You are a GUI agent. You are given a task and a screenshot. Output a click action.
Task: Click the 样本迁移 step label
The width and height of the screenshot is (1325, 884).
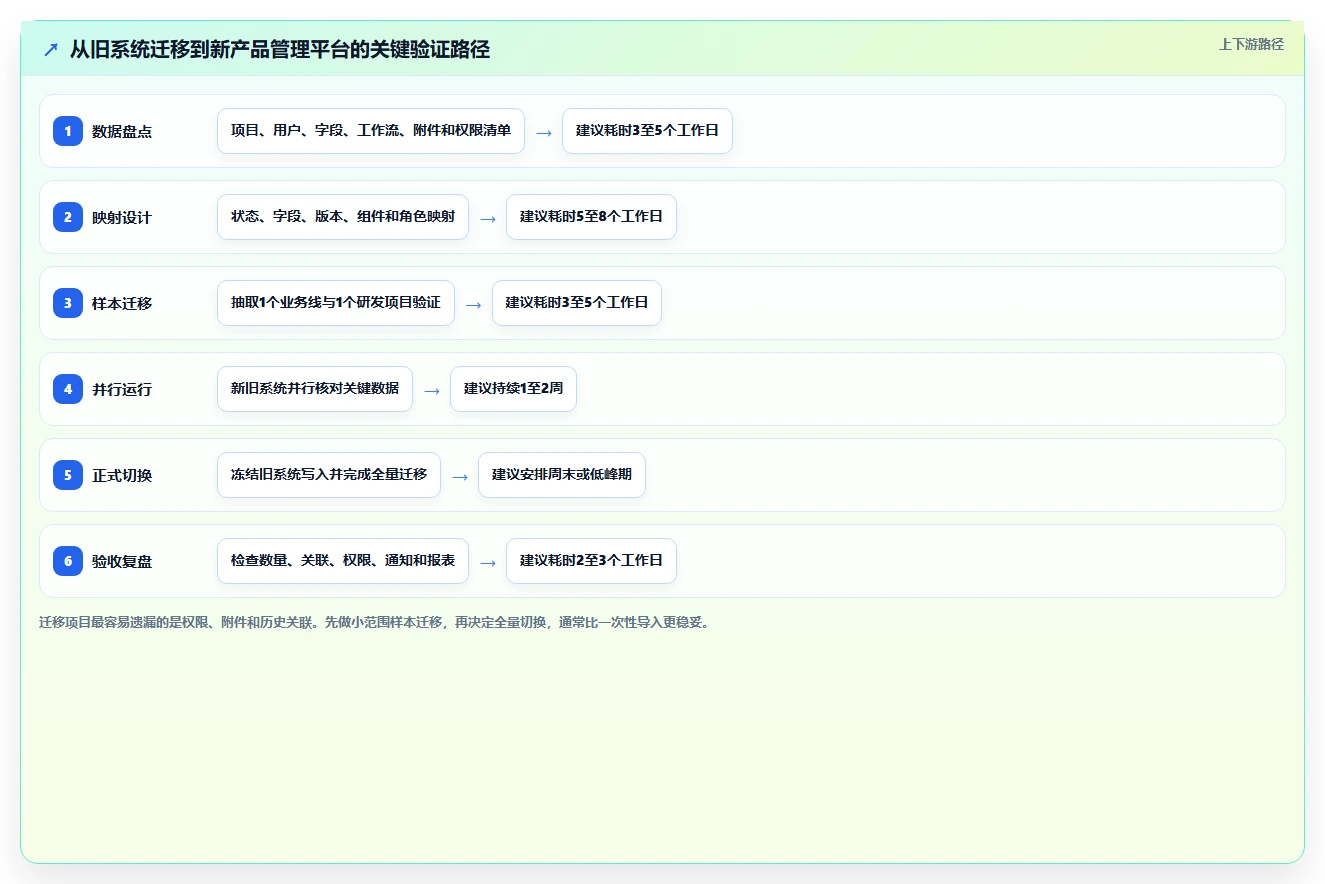[122, 303]
